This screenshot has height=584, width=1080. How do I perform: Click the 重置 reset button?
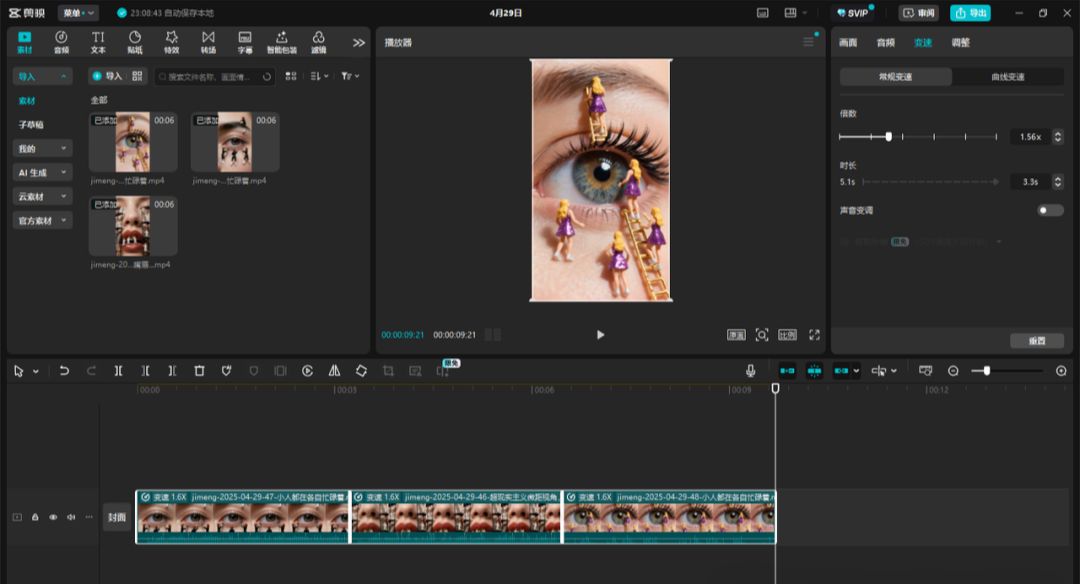tap(1037, 341)
